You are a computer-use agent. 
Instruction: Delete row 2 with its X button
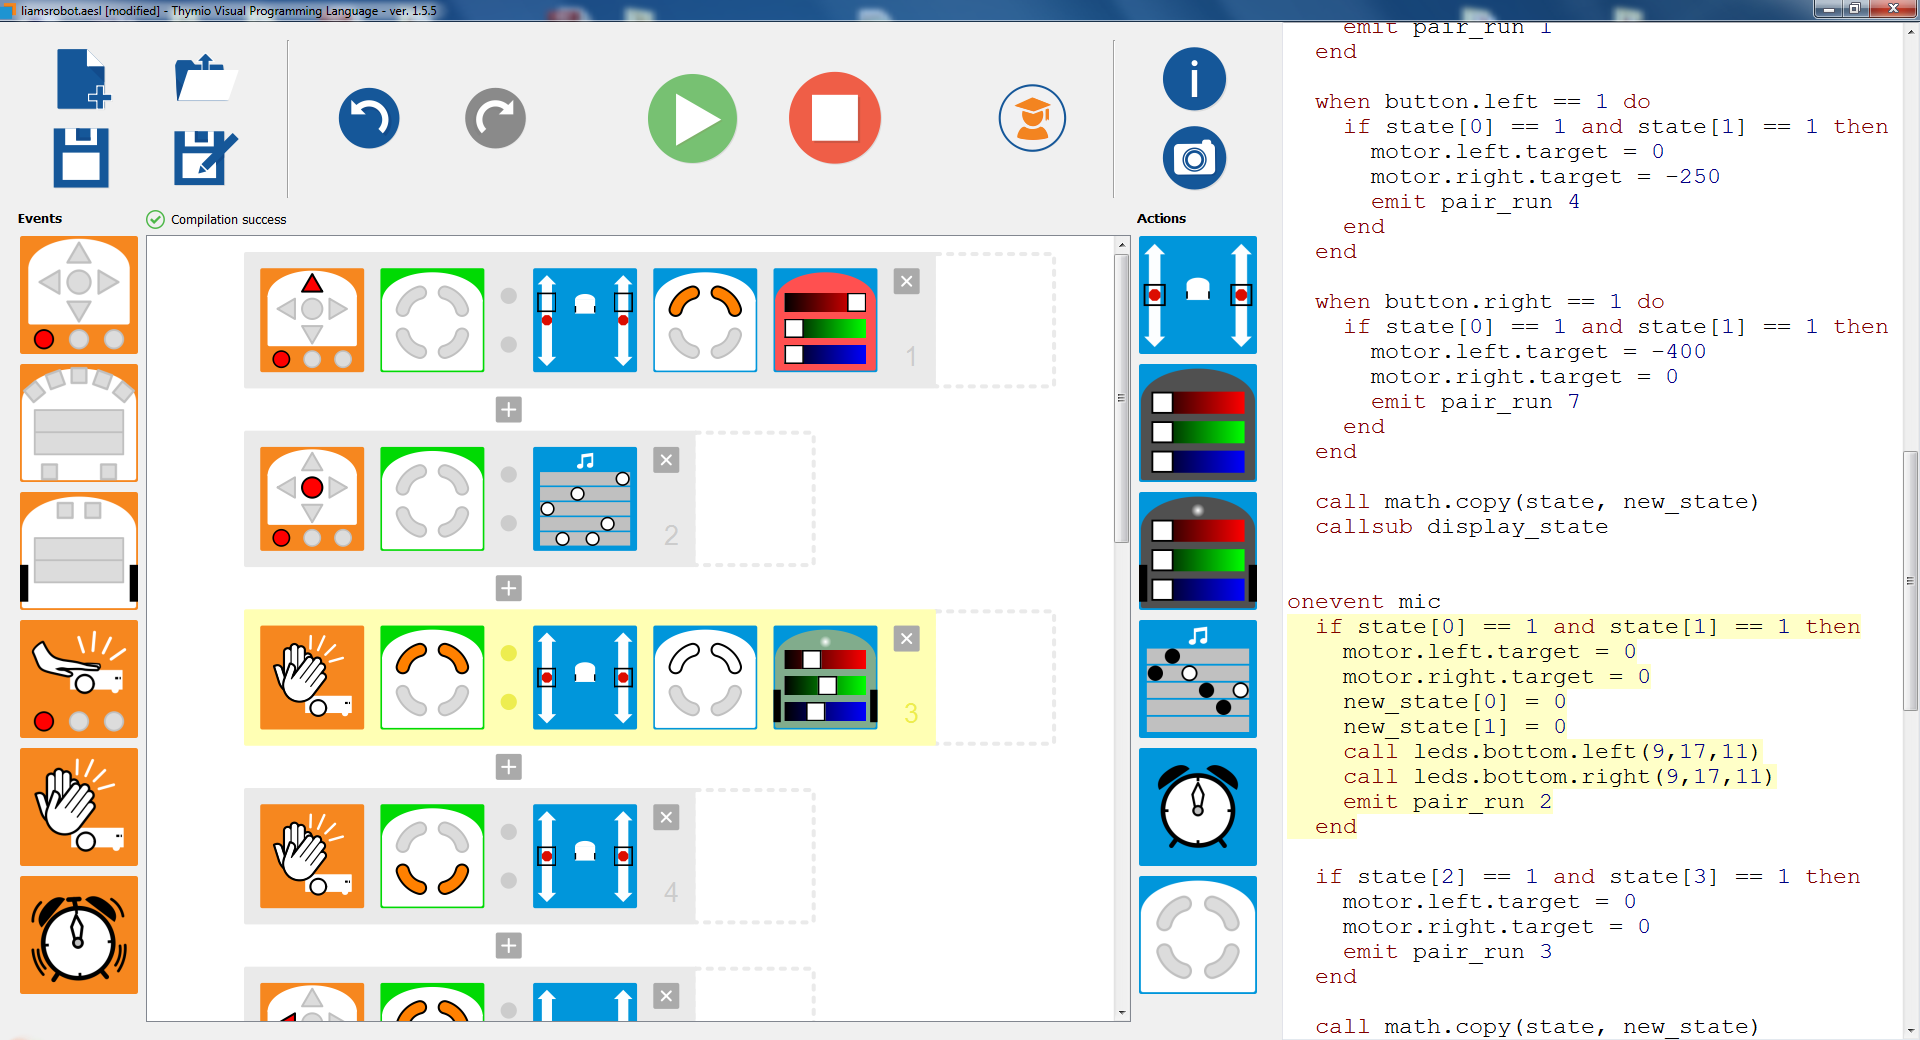[666, 460]
